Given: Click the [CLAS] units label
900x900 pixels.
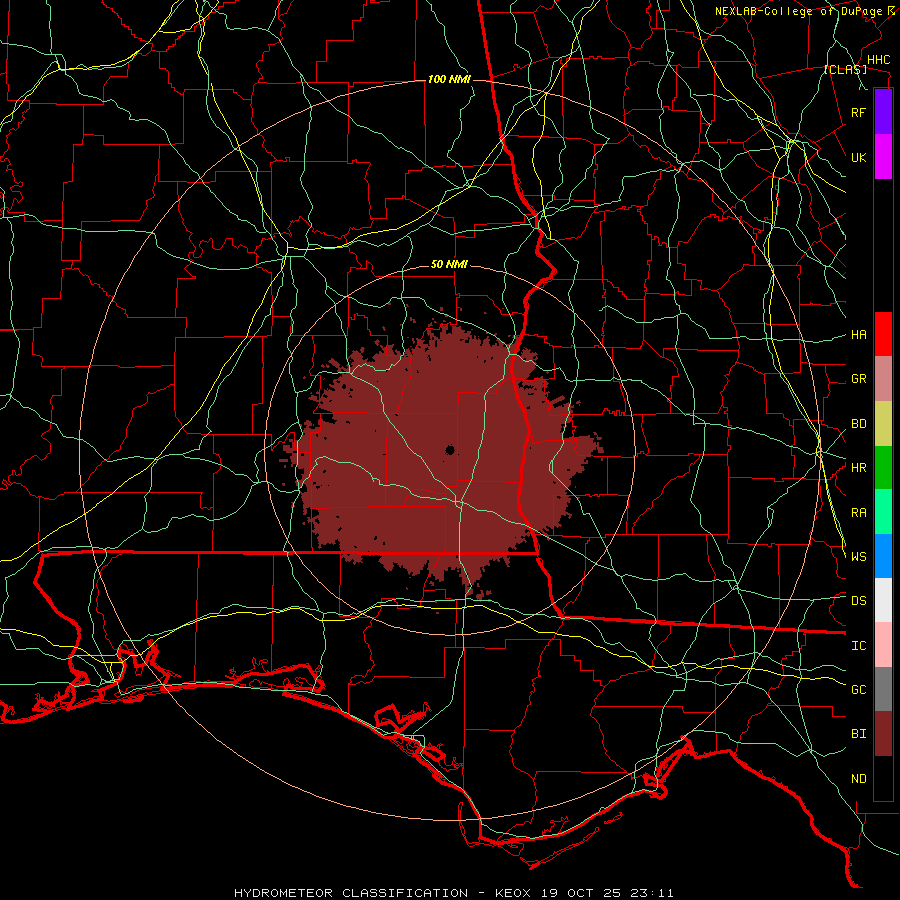Looking at the screenshot, I should (845, 70).
